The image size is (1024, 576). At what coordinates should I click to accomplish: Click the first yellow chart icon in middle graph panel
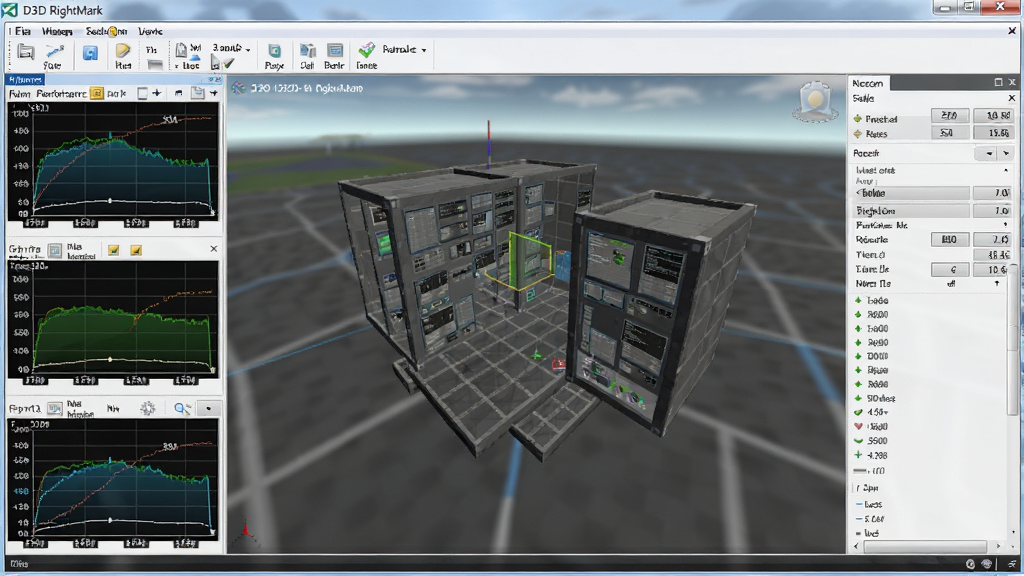[x=114, y=250]
